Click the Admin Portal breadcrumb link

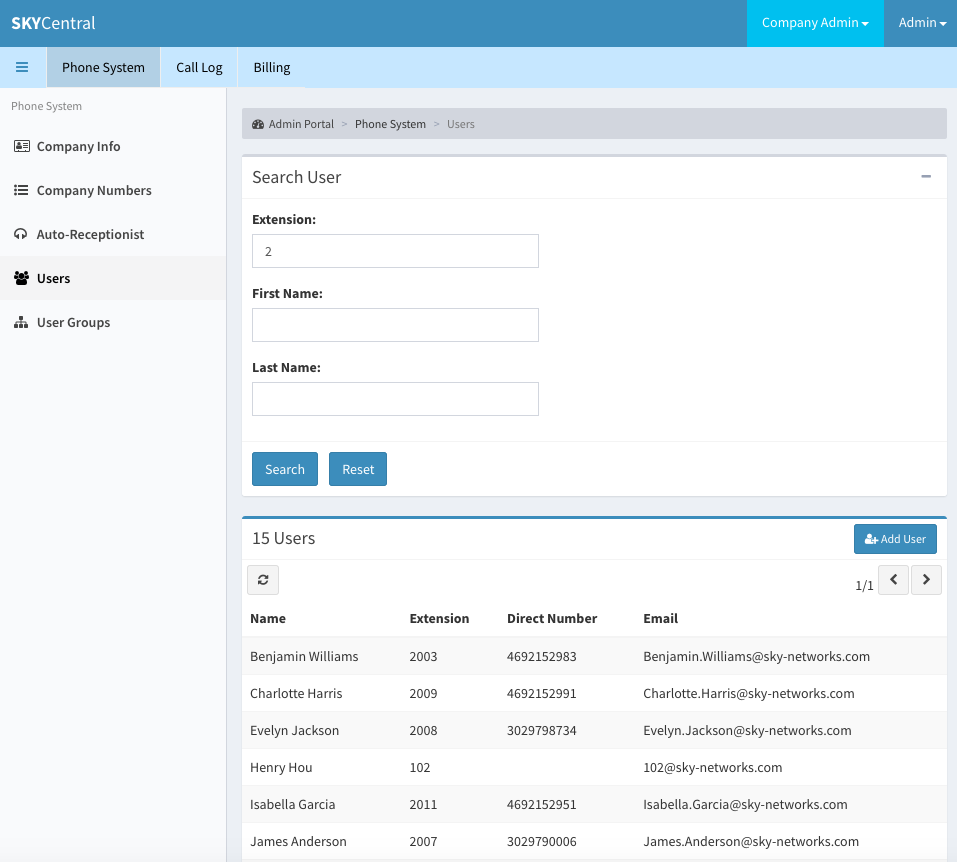(x=301, y=124)
